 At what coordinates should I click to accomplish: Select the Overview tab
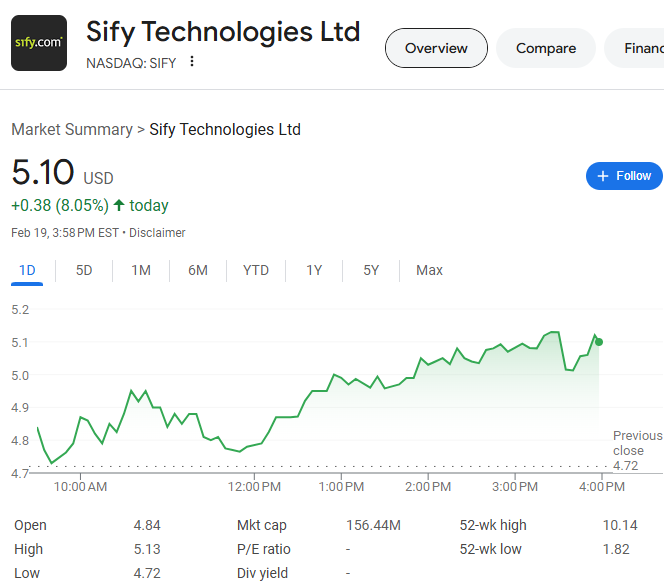(436, 48)
